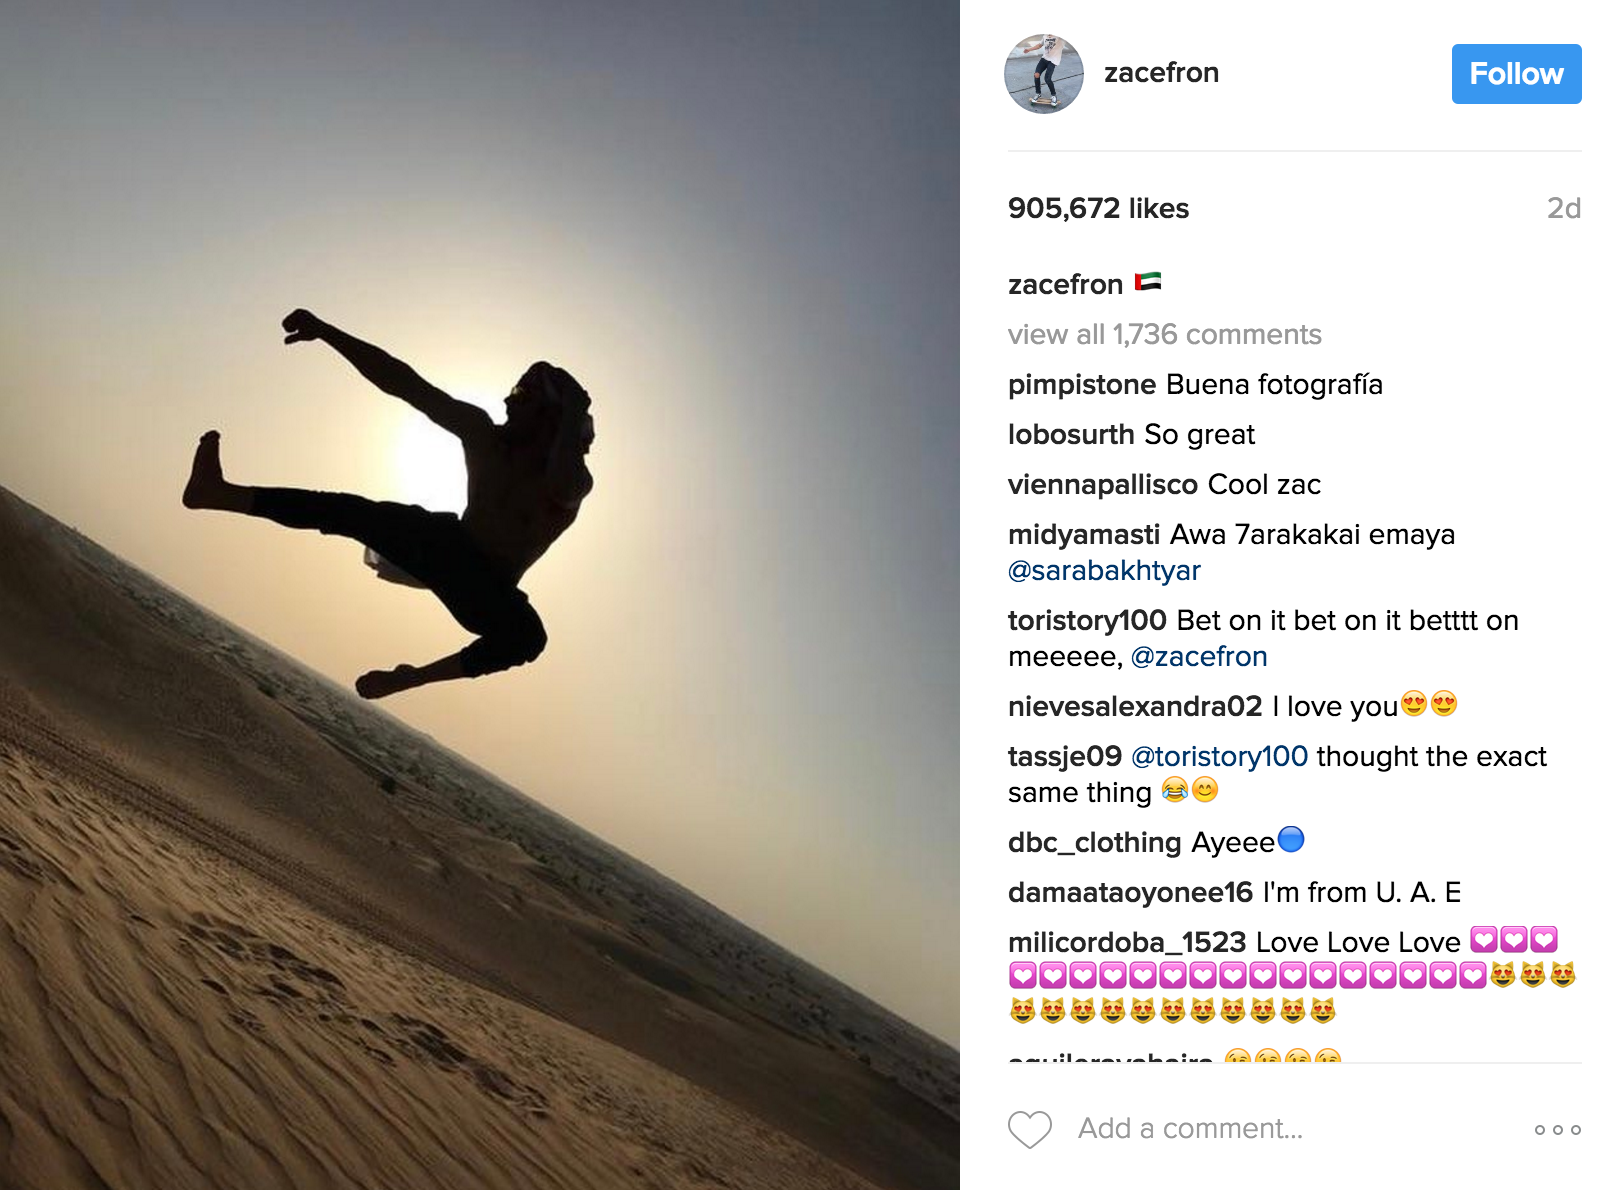Click the 2d post timestamp
Image resolution: width=1610 pixels, height=1190 pixels.
[x=1564, y=208]
